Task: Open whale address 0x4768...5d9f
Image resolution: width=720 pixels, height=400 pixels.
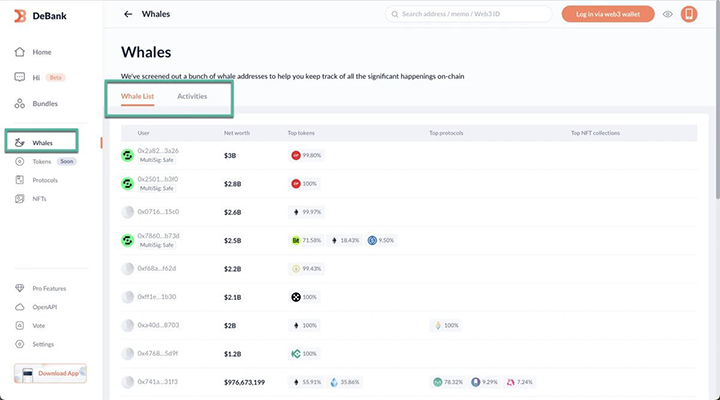Action: point(158,353)
